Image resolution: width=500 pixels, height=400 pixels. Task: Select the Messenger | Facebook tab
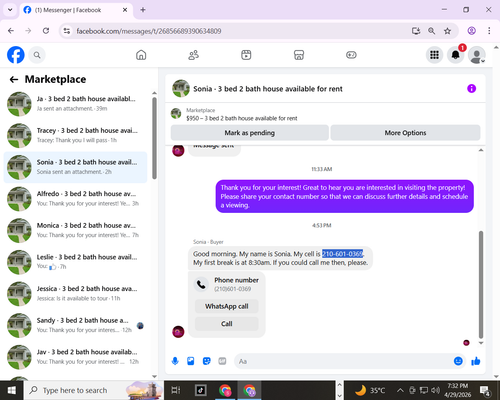tap(76, 10)
